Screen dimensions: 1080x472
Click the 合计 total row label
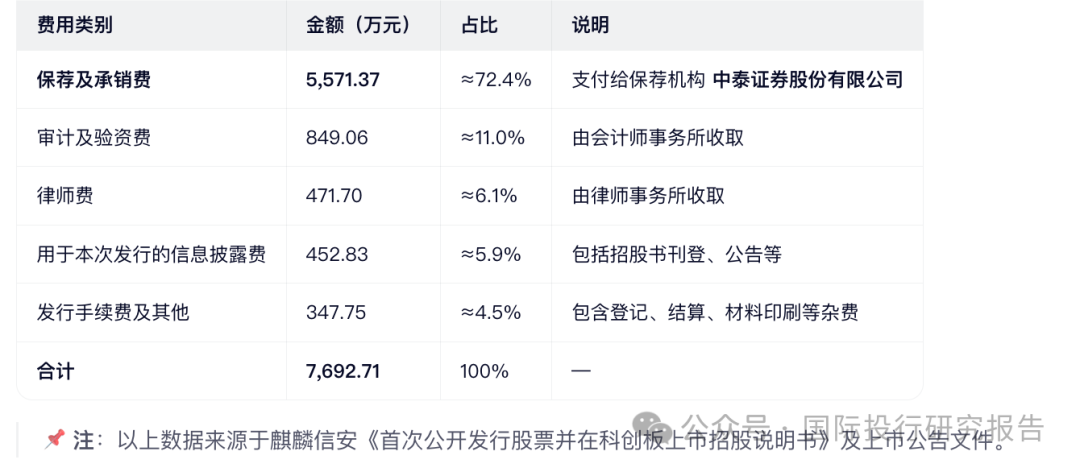click(x=56, y=371)
